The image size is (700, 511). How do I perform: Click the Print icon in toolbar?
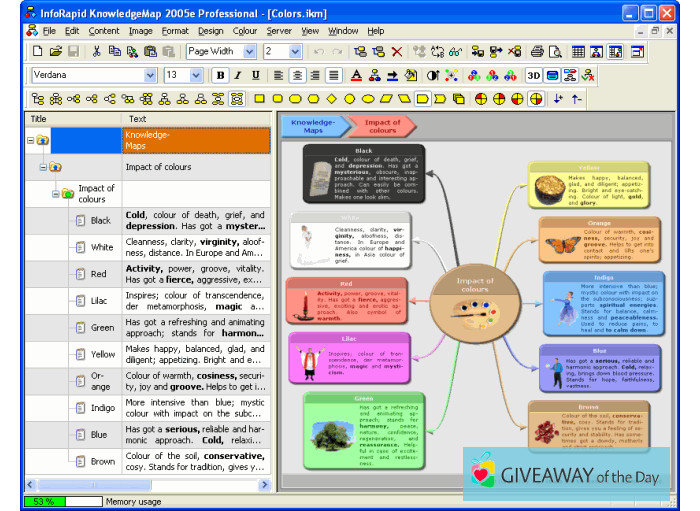pyautogui.click(x=538, y=51)
